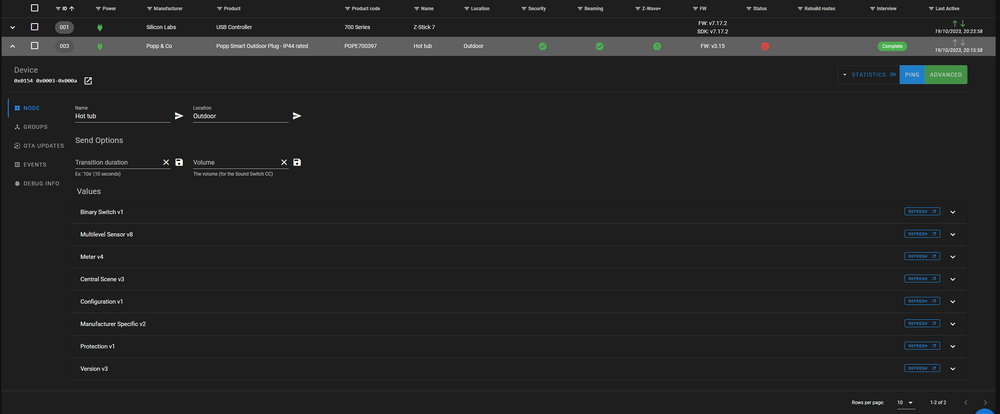Click the power plug icon for node 001
Screen dimensions: 1000x414
tap(99, 27)
